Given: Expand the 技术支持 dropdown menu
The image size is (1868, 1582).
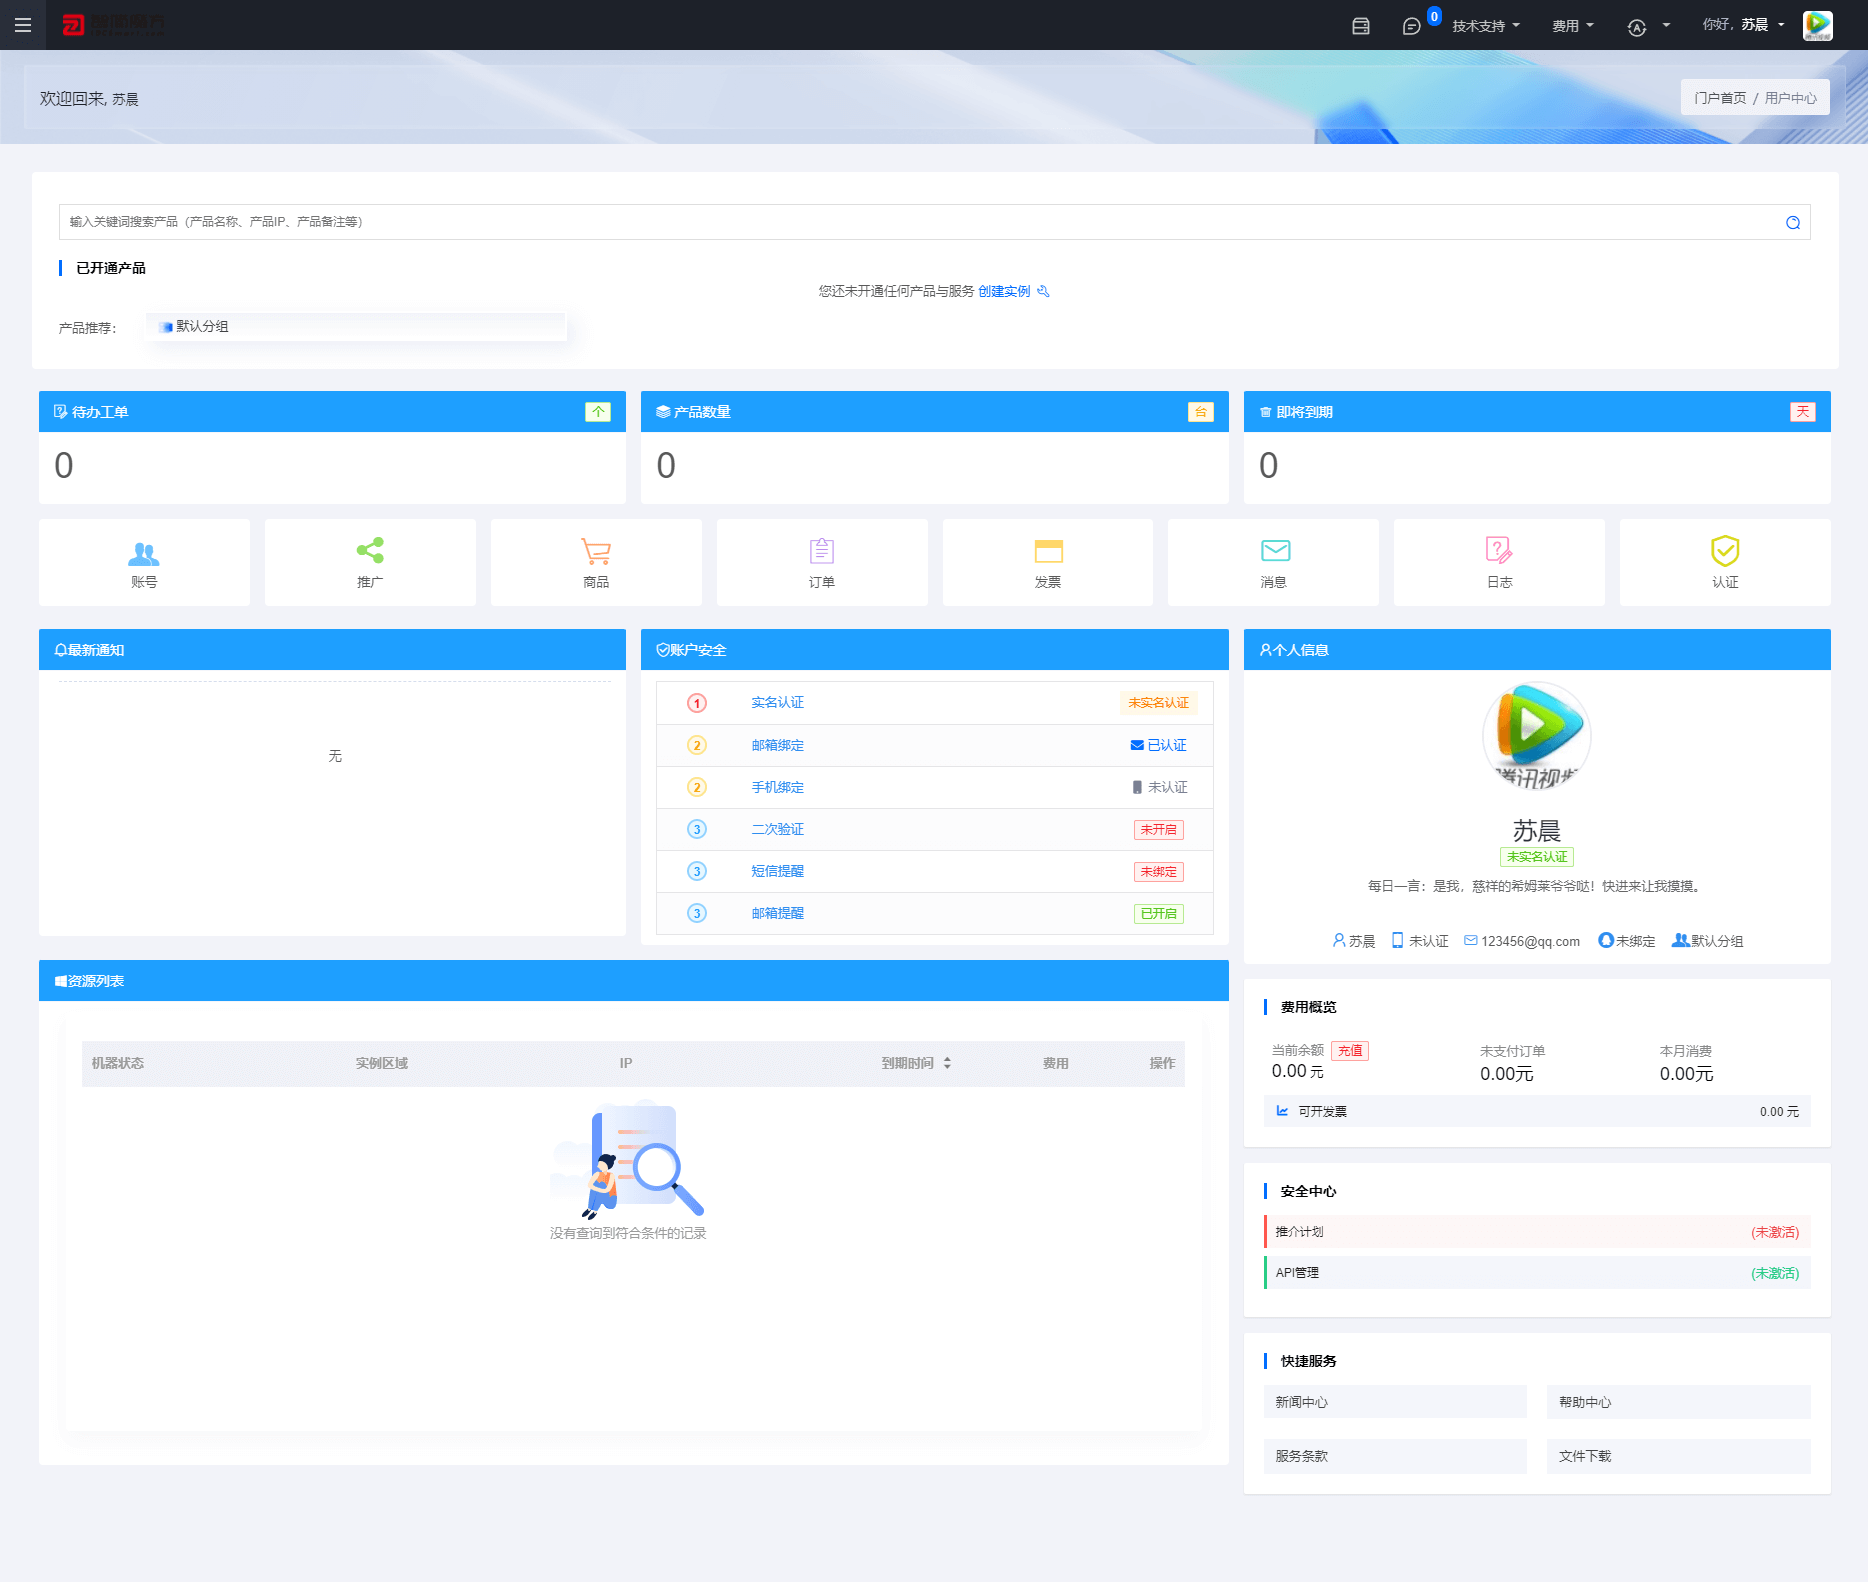Looking at the screenshot, I should [x=1486, y=26].
